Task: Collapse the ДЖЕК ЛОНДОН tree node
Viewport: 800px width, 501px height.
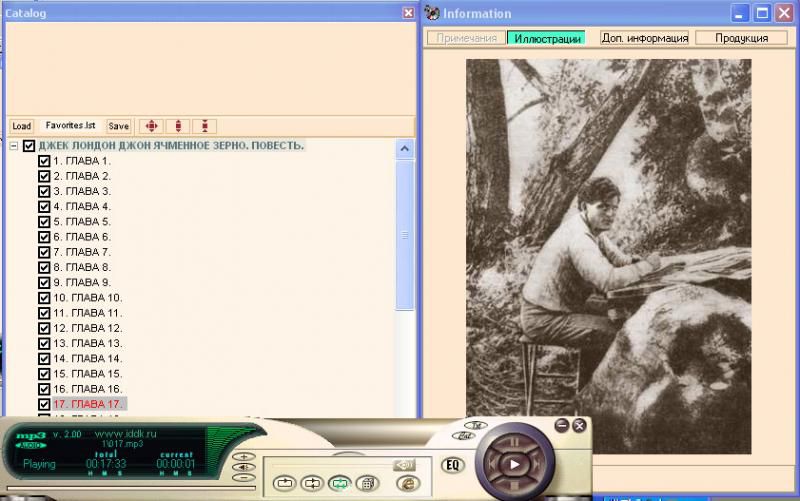Action: [14, 146]
